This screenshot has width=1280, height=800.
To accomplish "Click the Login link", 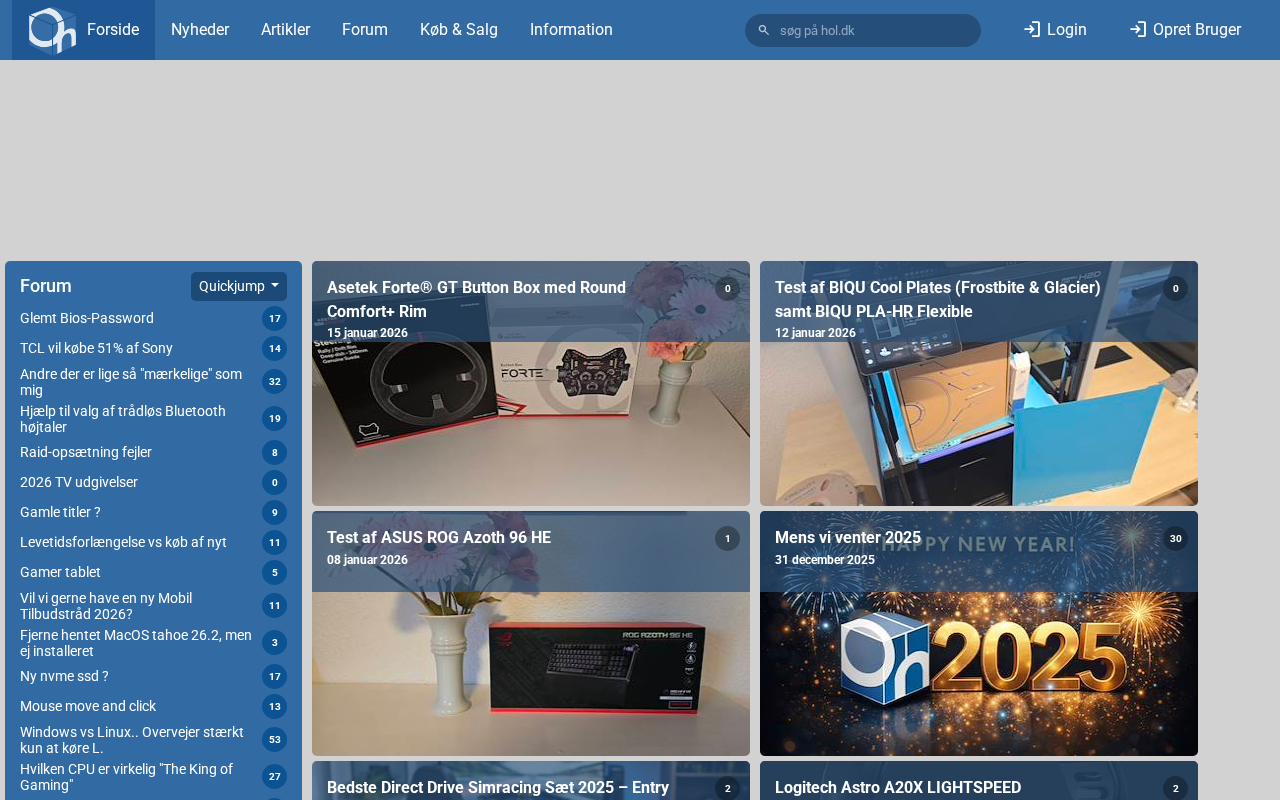I will click(x=1055, y=30).
